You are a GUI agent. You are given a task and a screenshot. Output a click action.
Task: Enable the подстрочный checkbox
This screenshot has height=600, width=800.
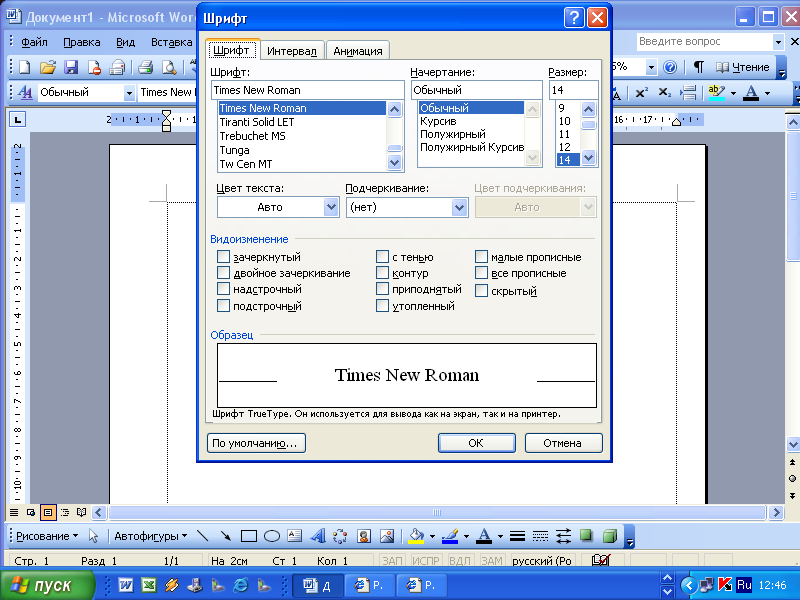click(223, 306)
